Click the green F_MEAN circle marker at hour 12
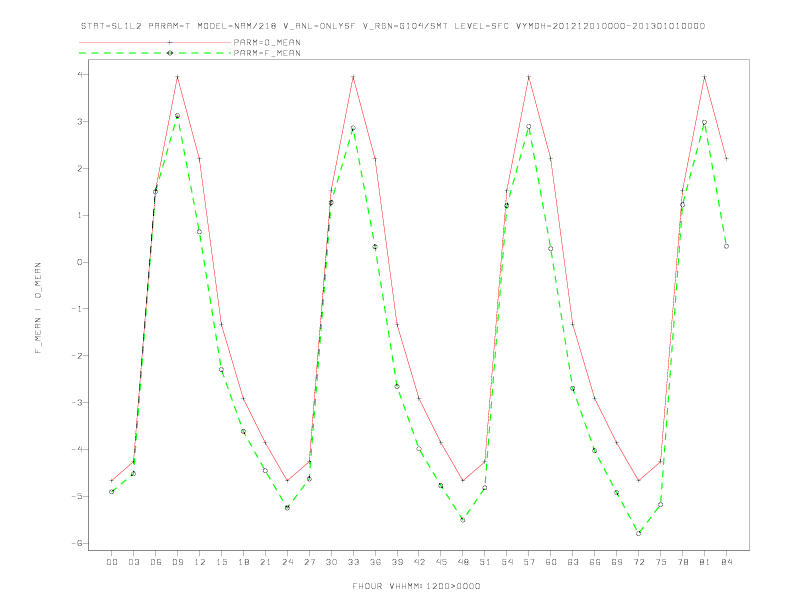The height and width of the screenshot is (612, 792). point(200,232)
